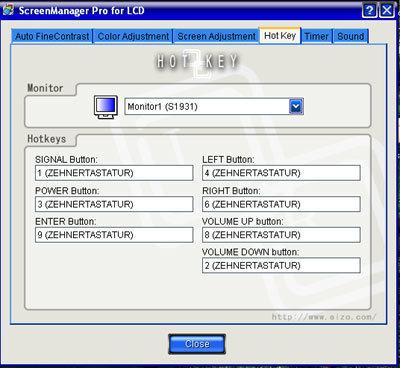Go to the Screen Adjustment tab

tap(216, 36)
